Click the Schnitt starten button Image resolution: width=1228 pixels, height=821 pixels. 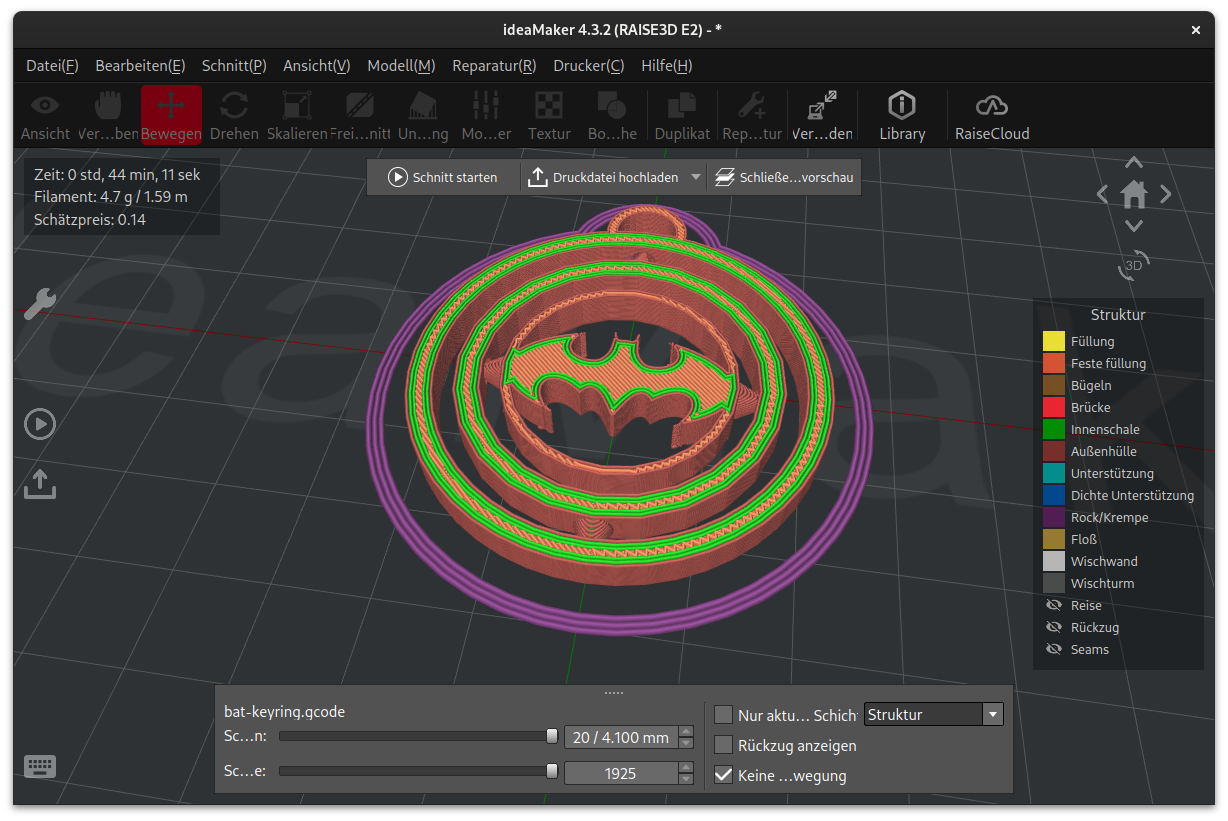coord(443,177)
